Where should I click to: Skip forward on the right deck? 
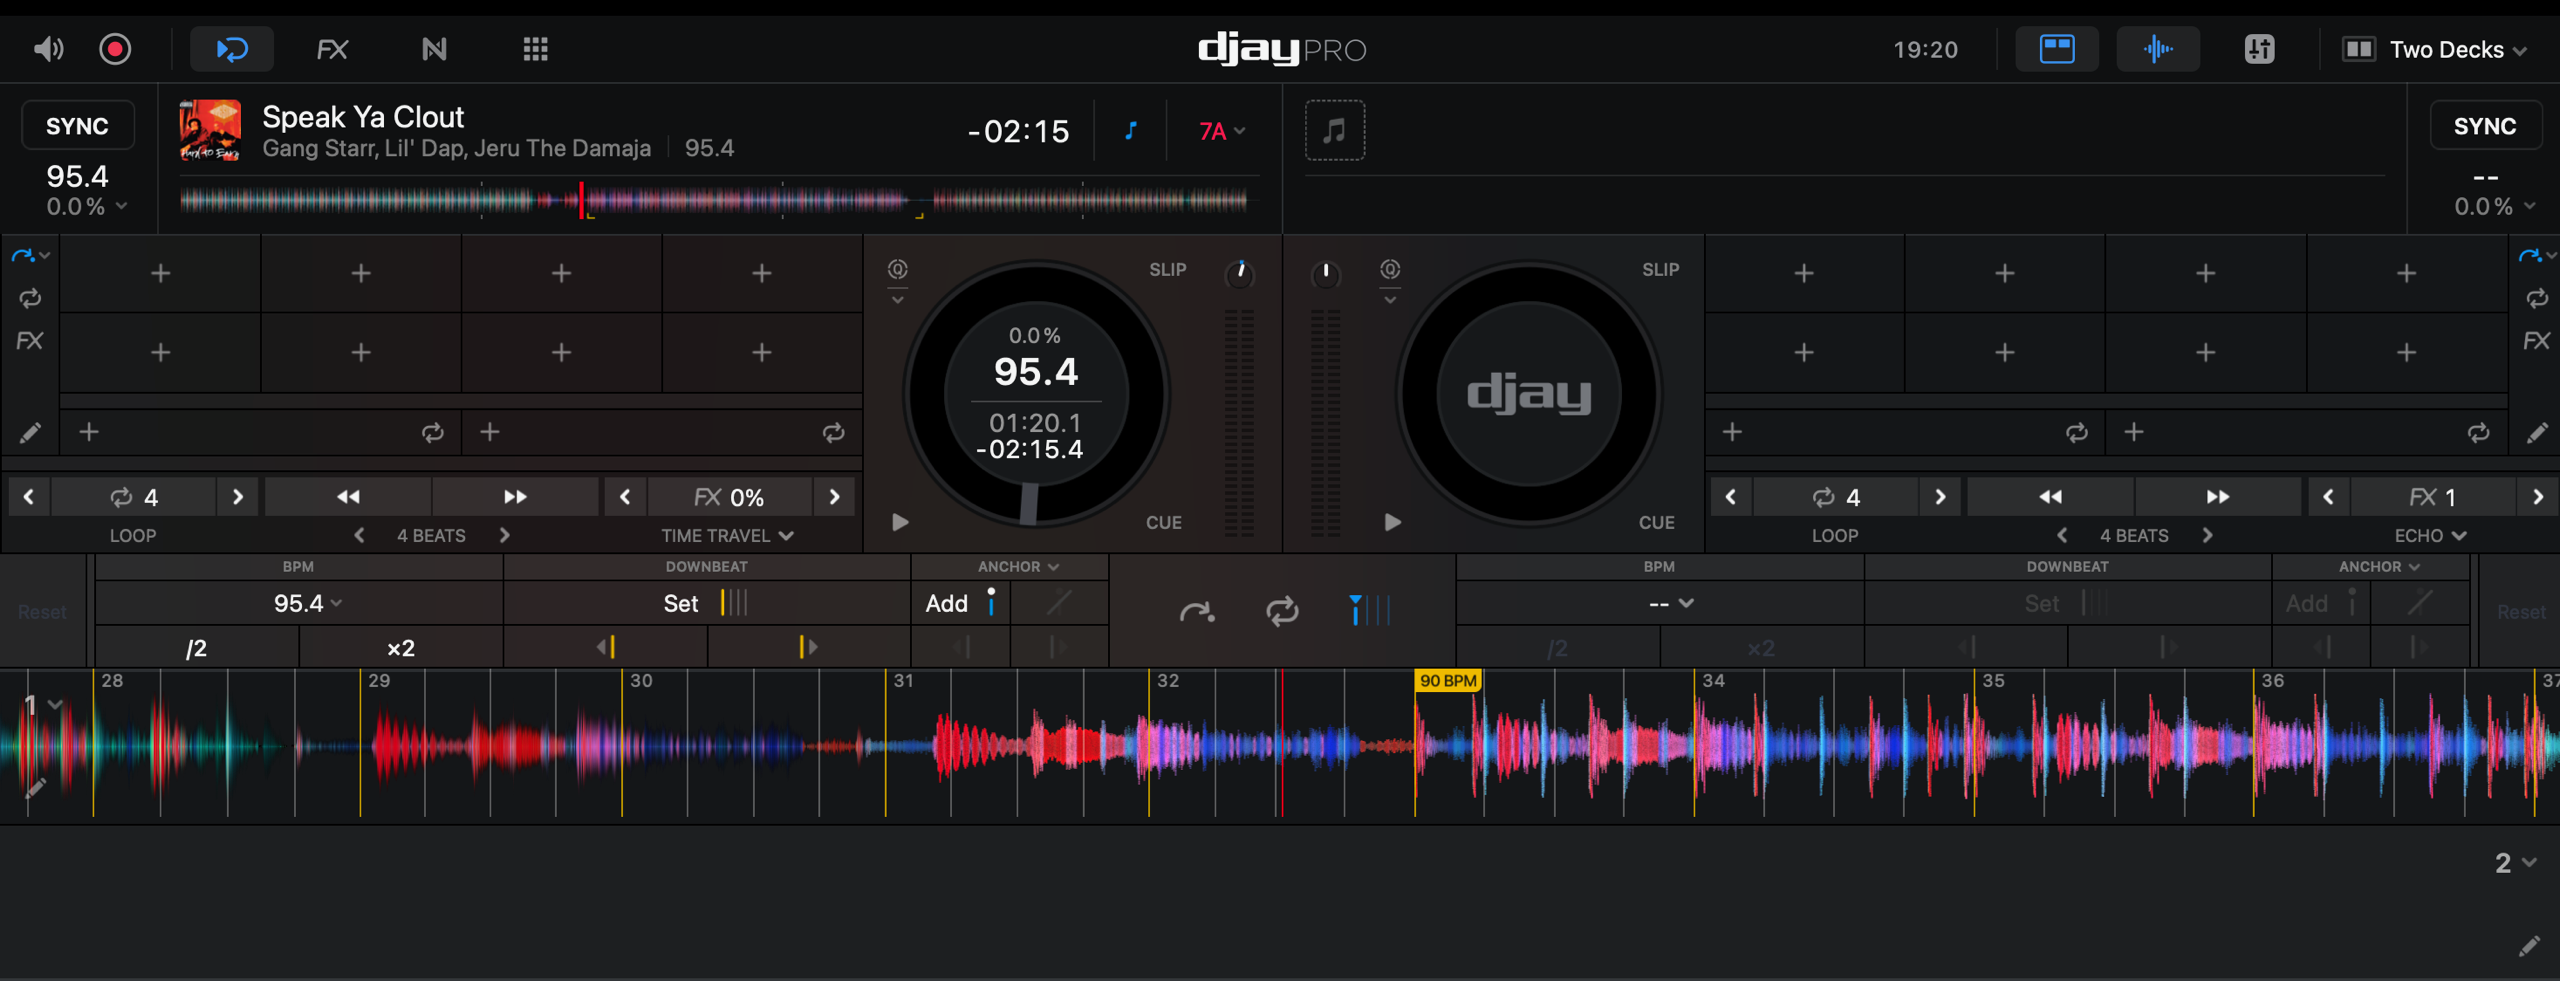(2217, 497)
